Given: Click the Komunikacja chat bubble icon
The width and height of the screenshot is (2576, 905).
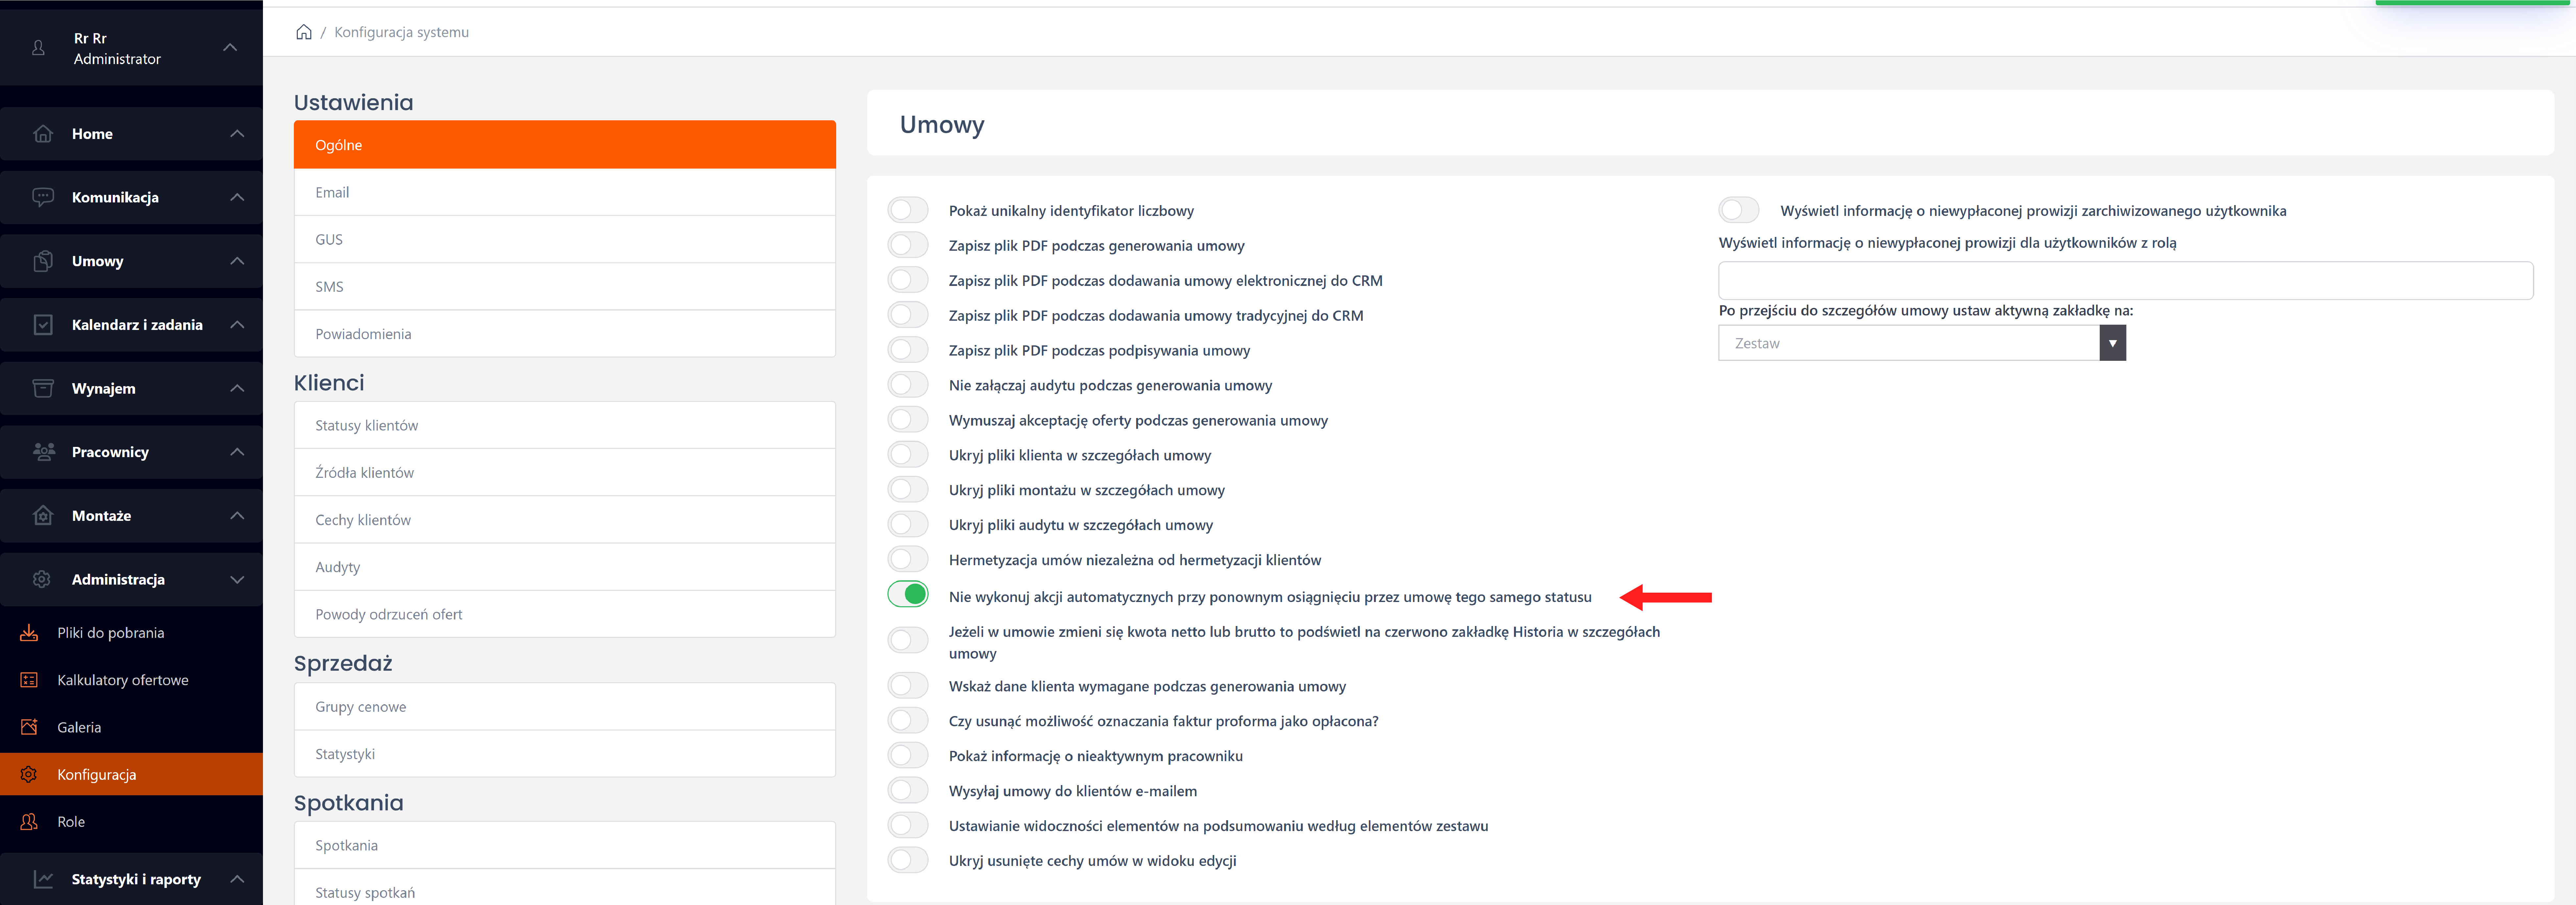Looking at the screenshot, I should tap(43, 197).
